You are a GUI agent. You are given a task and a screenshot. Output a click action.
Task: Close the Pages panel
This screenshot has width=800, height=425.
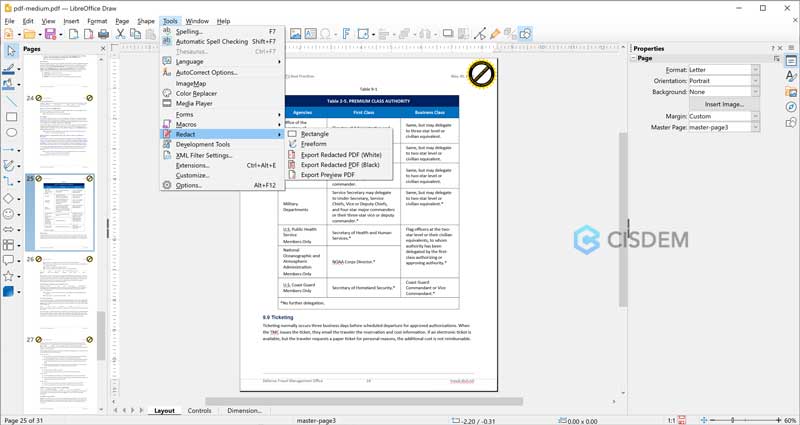click(103, 48)
